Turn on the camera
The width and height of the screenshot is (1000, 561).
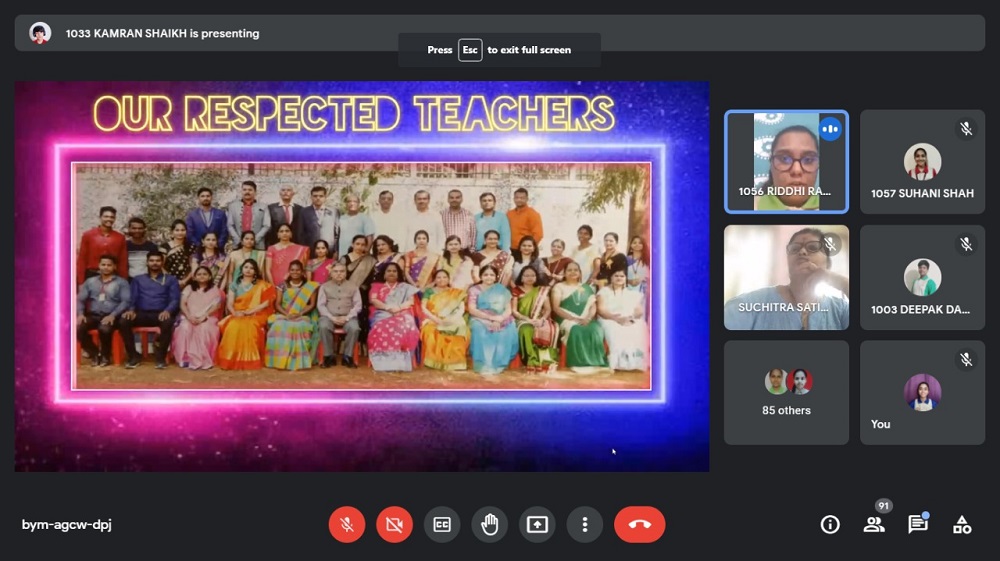[x=394, y=524]
